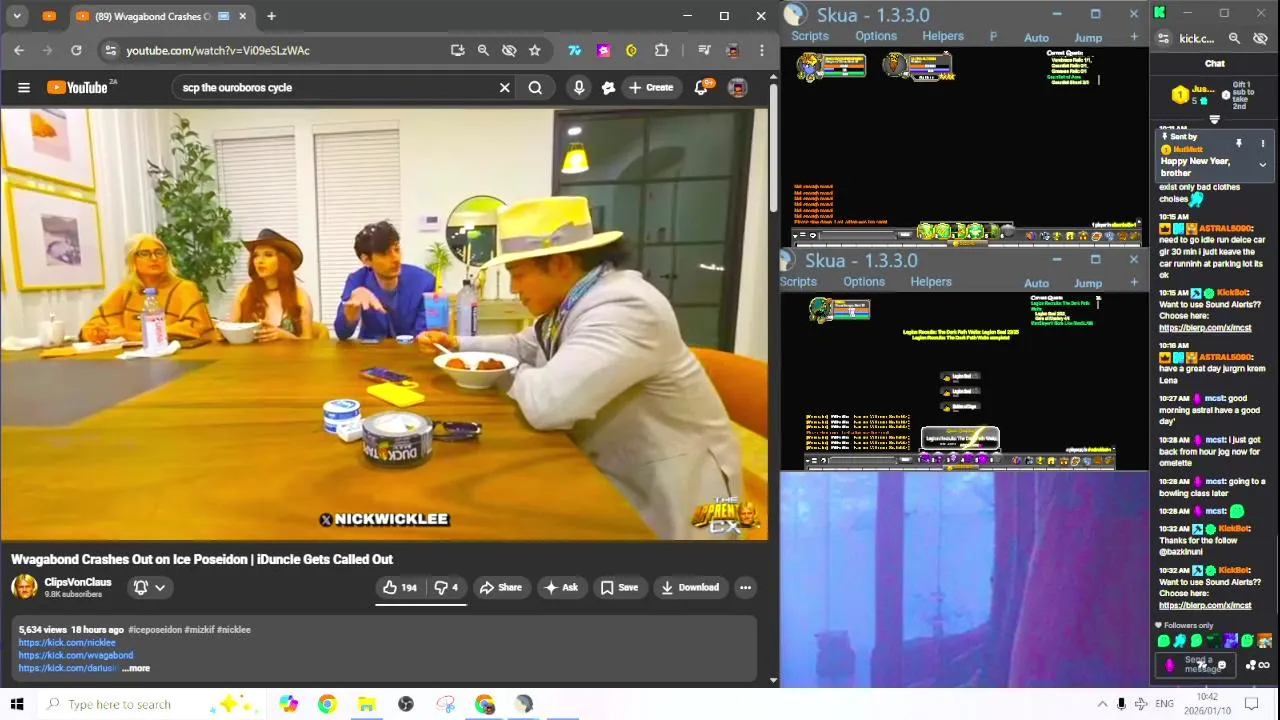The height and width of the screenshot is (720, 1280).
Task: Click the Chrome address bar URL
Action: [218, 50]
